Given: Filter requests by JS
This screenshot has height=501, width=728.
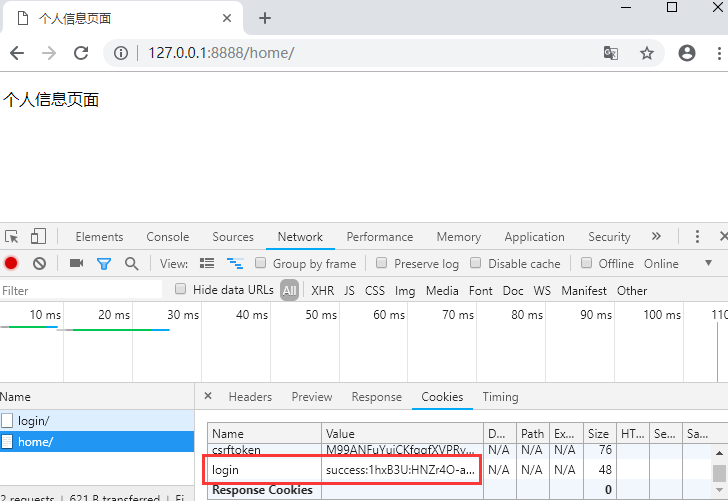Looking at the screenshot, I should [349, 291].
